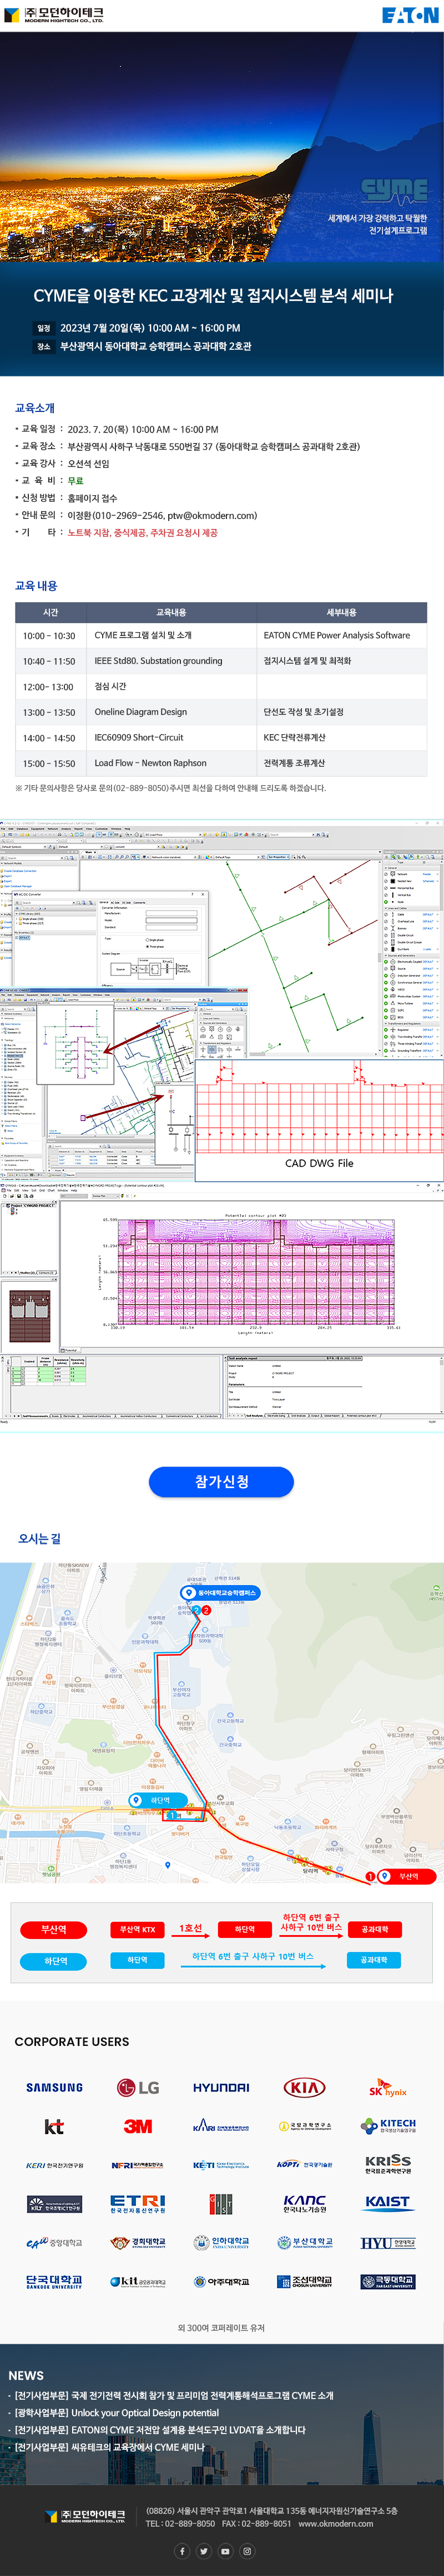The image size is (444, 2576).
Task: Click the 단국대학교 university logo
Action: pyautogui.click(x=54, y=2282)
